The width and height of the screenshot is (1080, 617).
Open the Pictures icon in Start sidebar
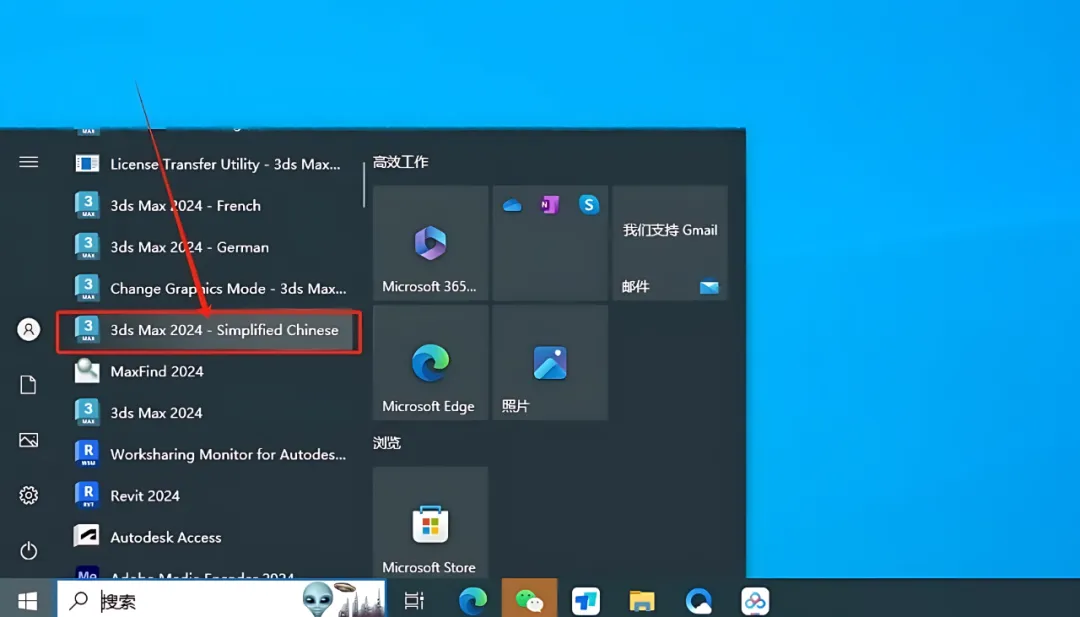(28, 440)
